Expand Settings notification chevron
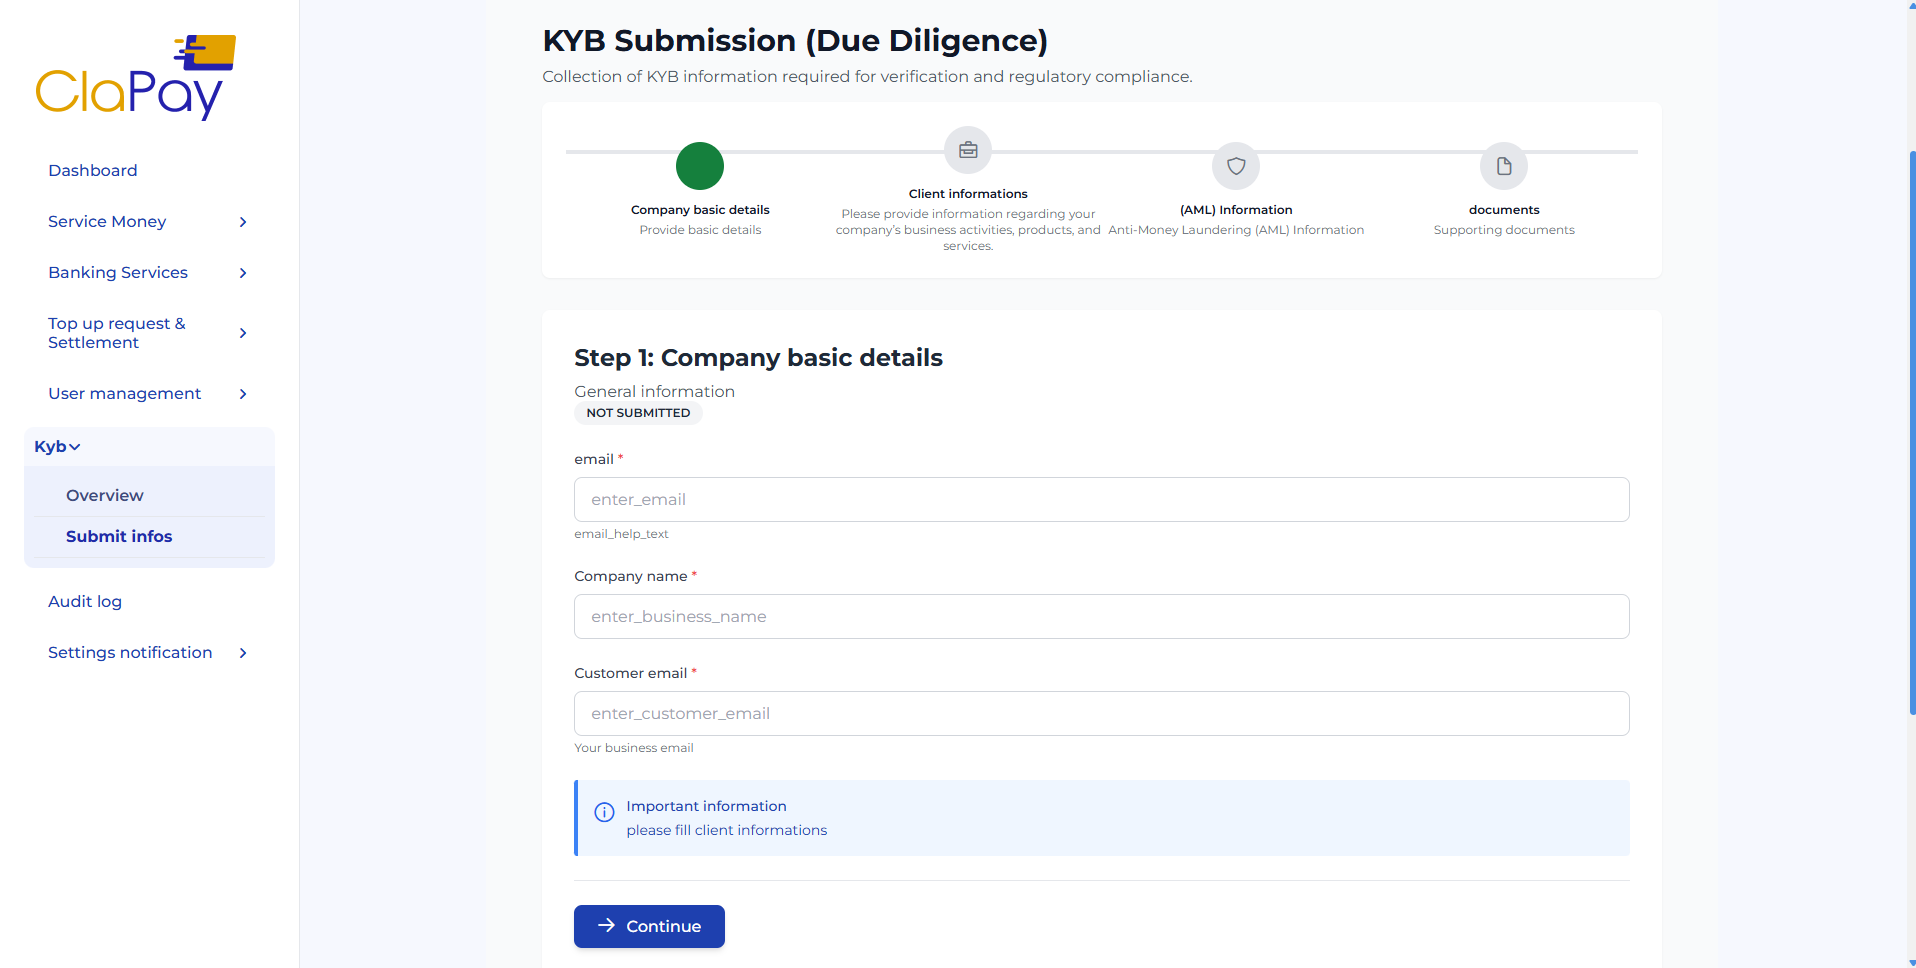The height and width of the screenshot is (968, 1916). click(243, 653)
